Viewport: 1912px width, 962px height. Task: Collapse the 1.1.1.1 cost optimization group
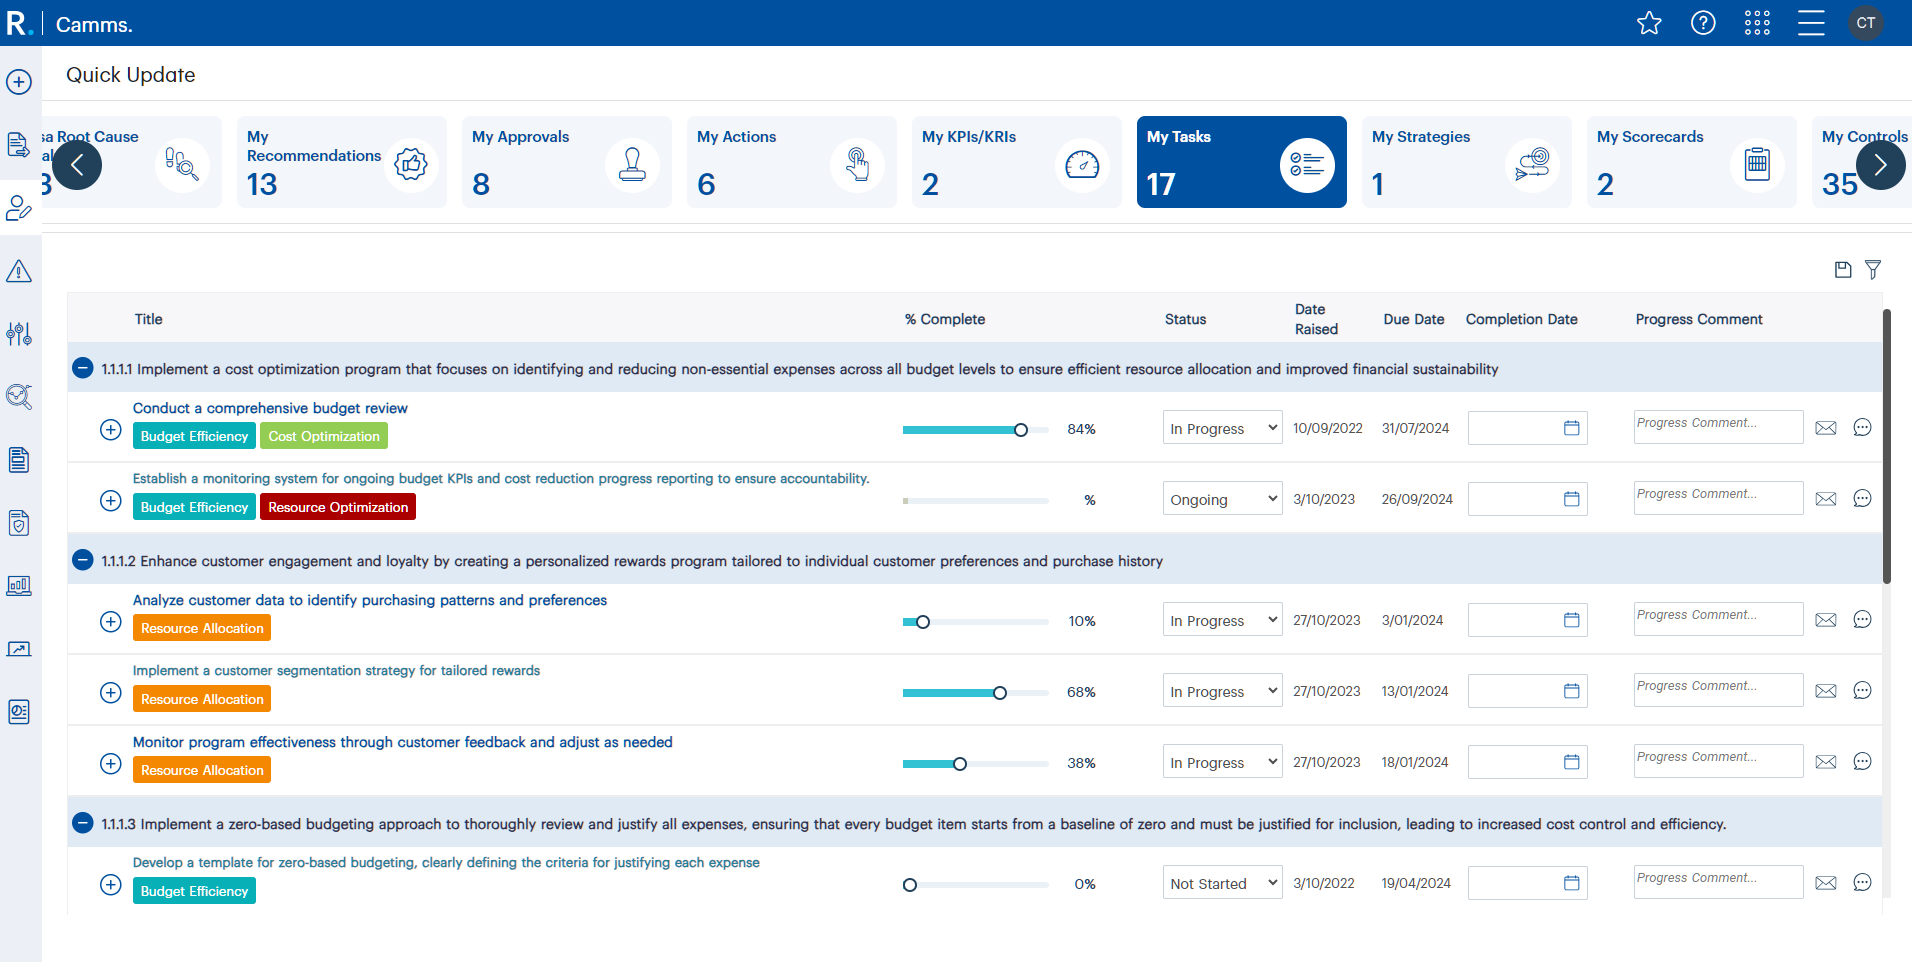(x=83, y=368)
